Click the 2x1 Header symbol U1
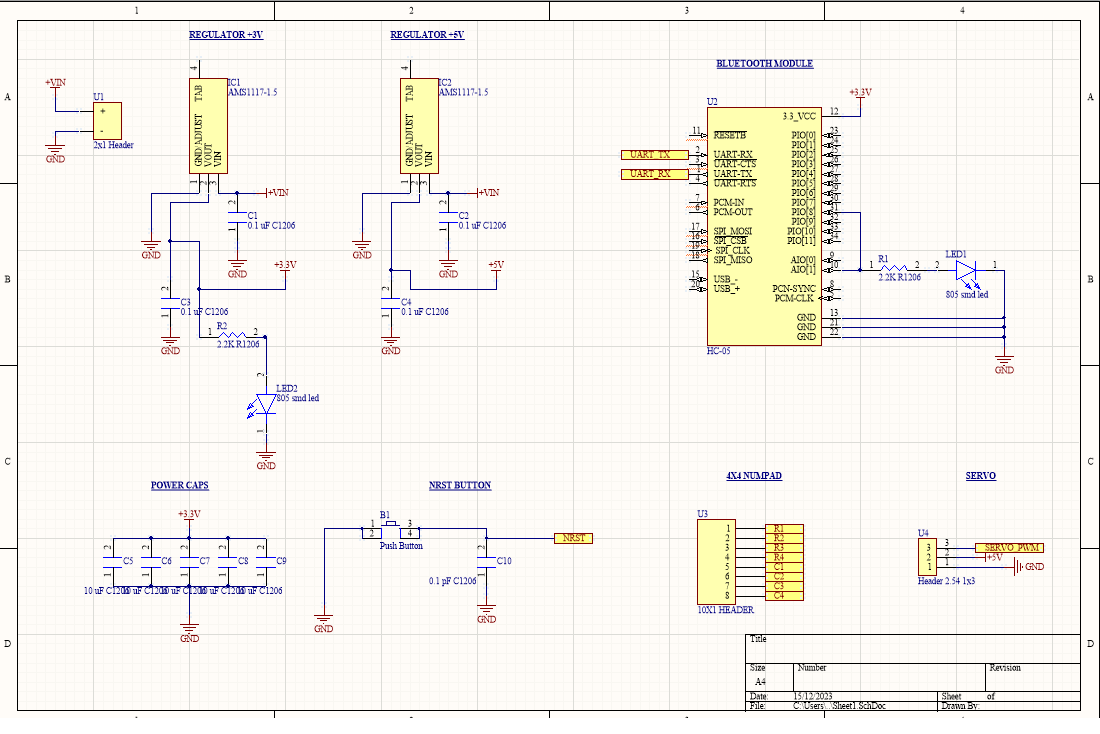1100x734 pixels. pos(108,120)
